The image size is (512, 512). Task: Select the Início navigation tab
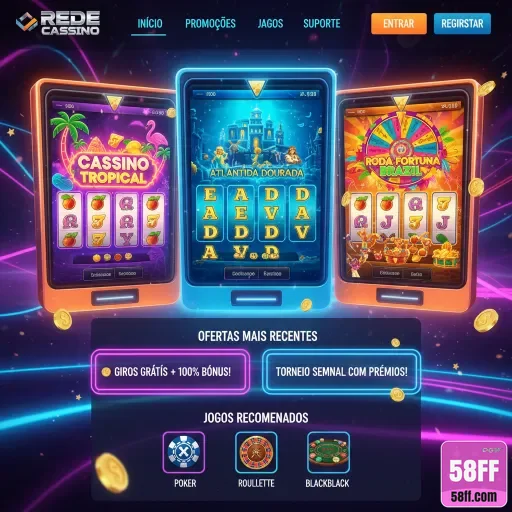point(150,24)
